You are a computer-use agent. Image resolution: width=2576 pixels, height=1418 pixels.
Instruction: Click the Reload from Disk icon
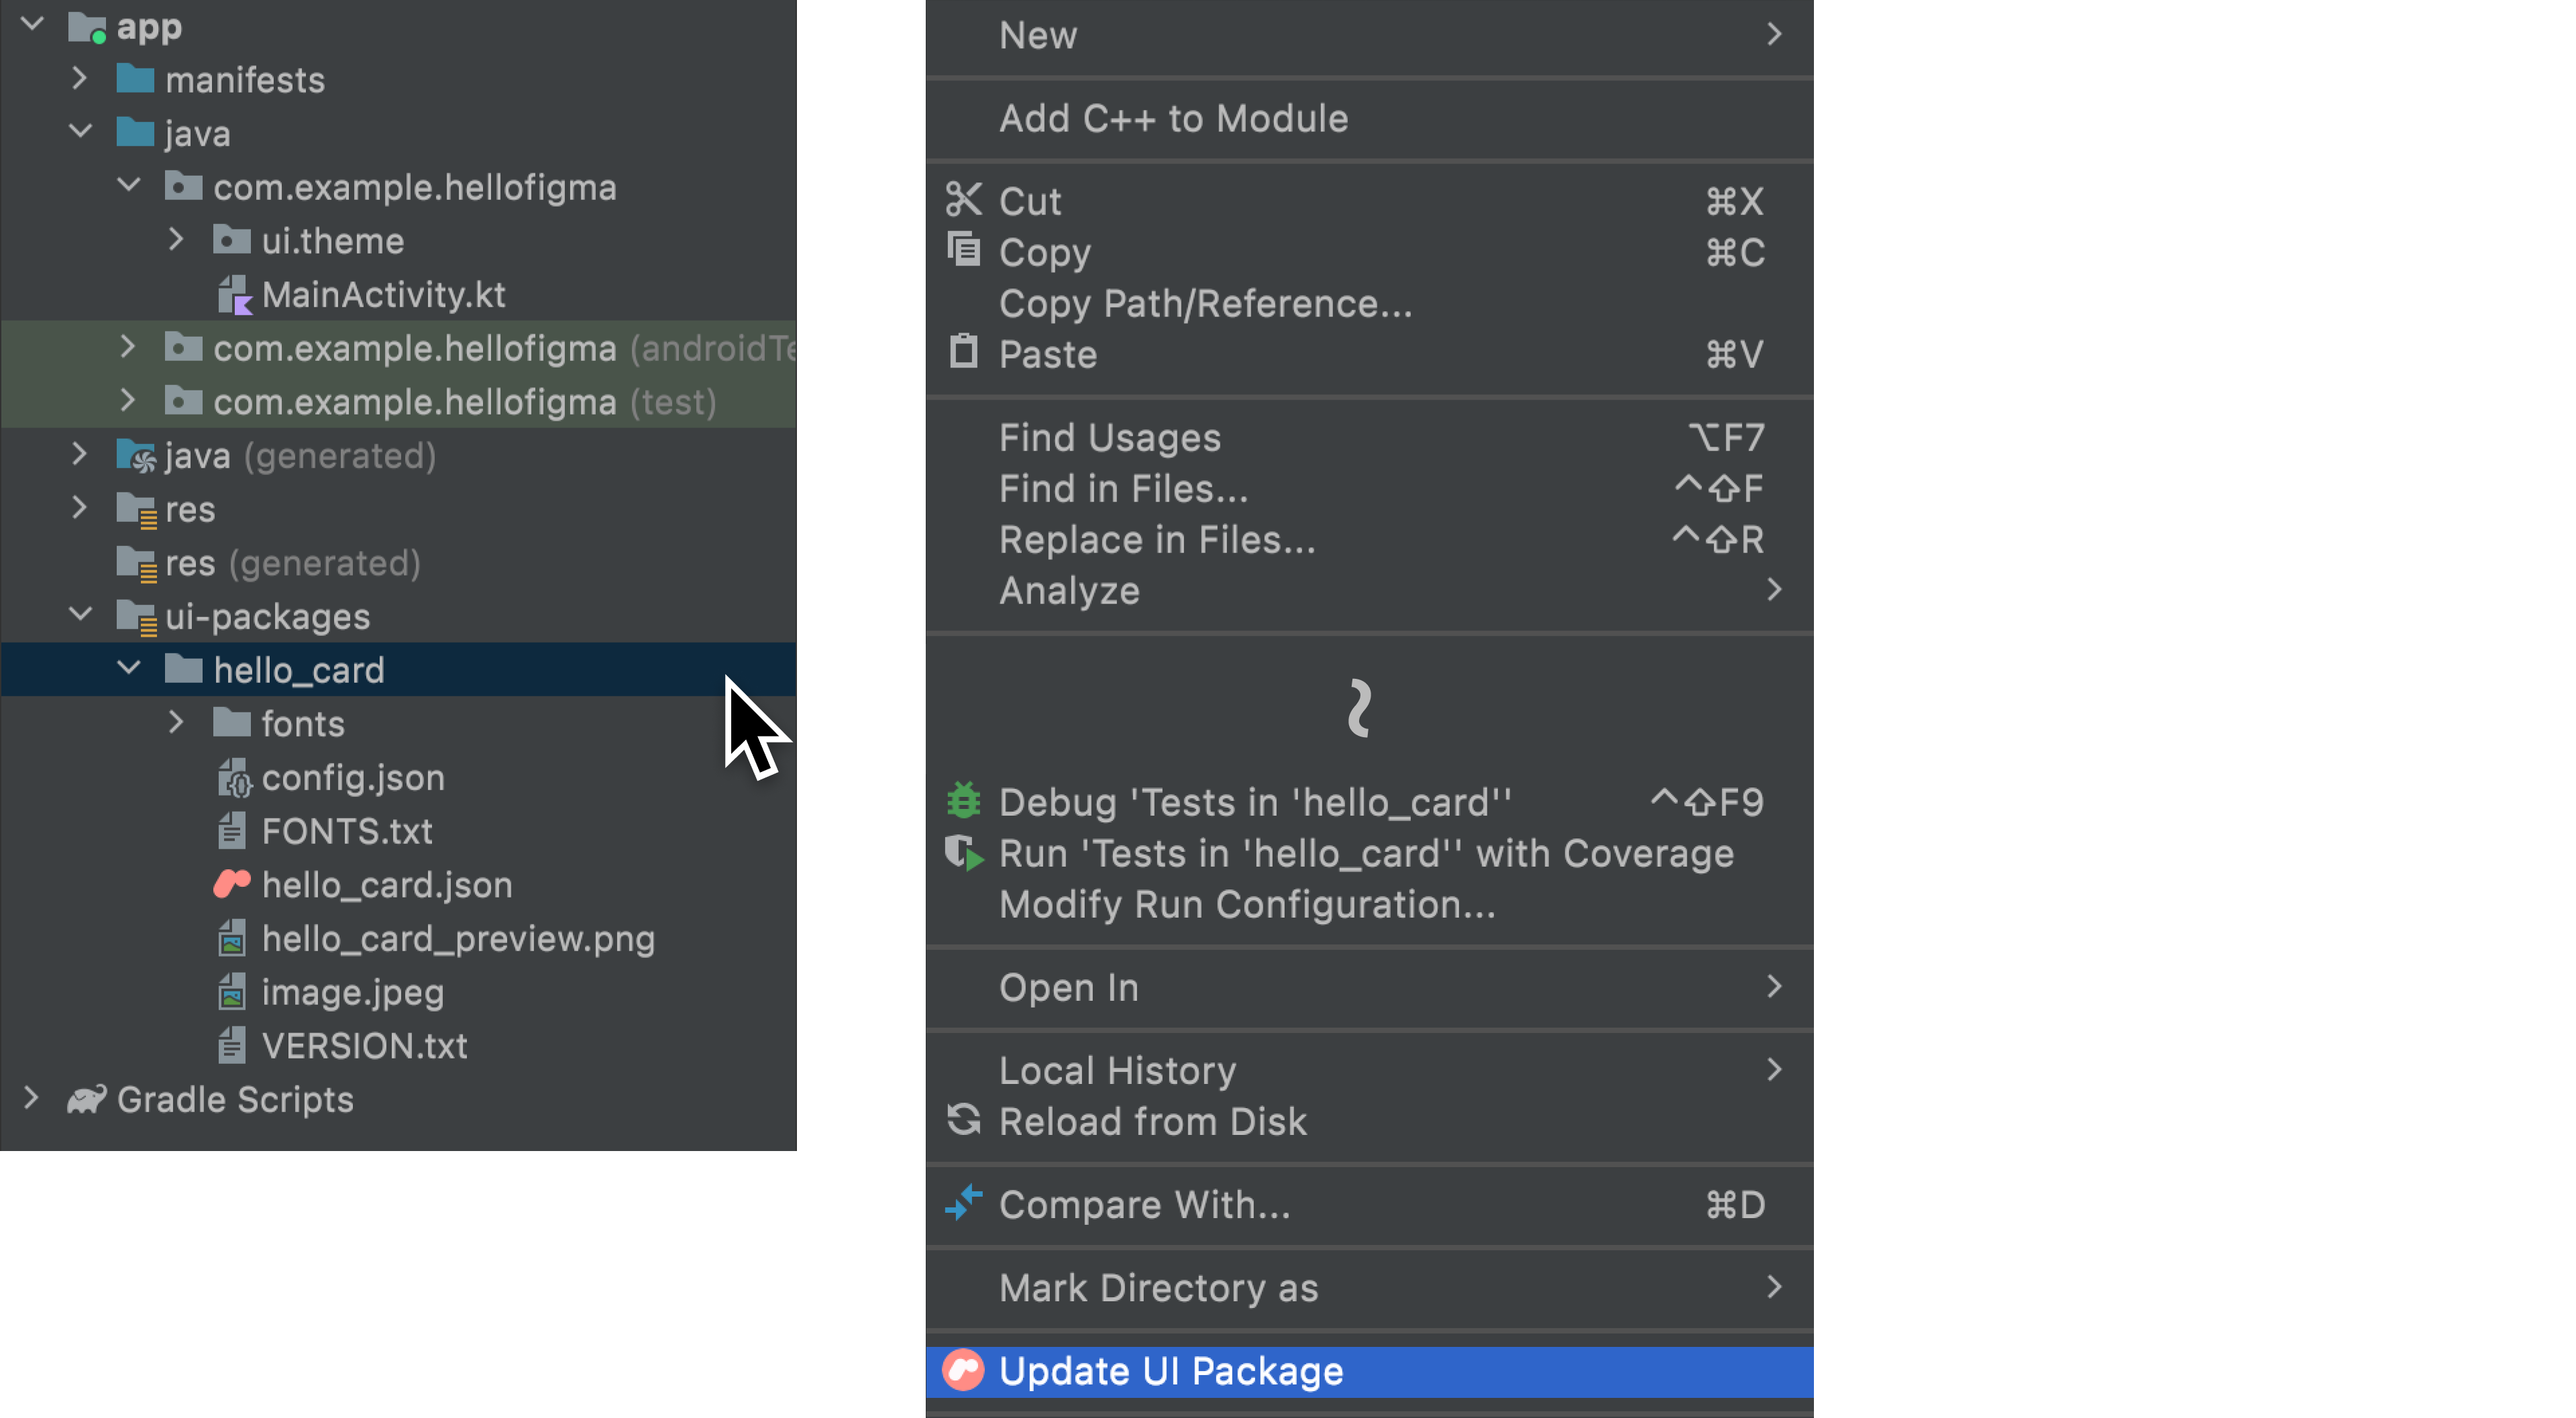click(x=967, y=1120)
